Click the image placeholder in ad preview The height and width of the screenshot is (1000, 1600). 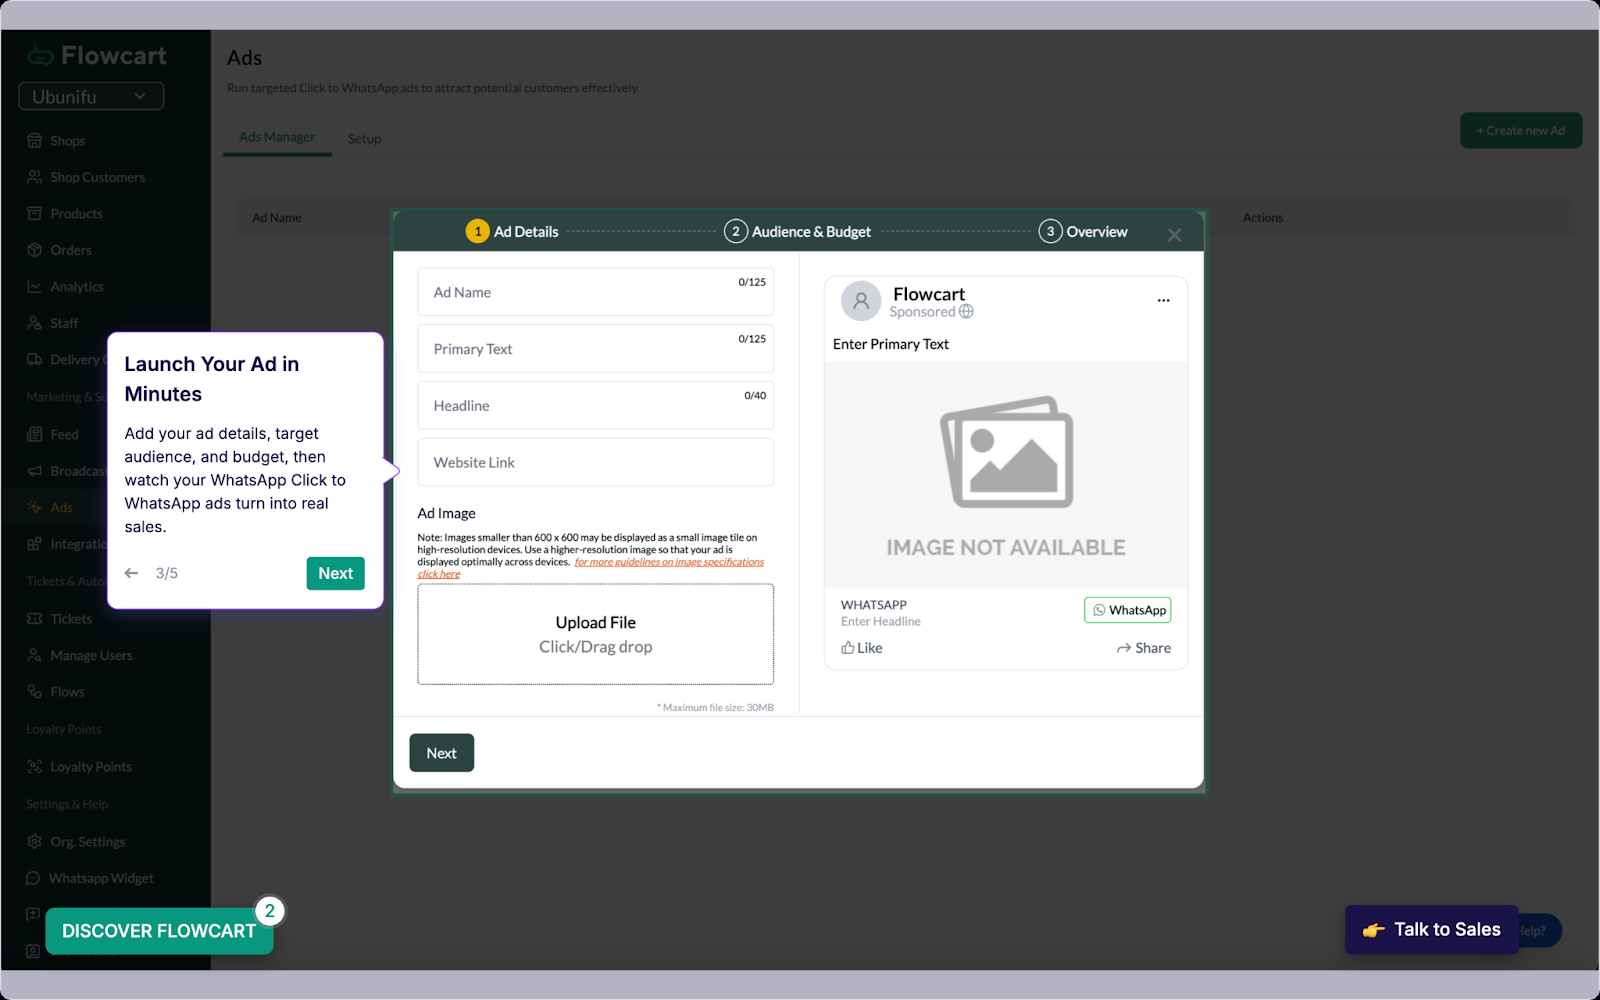[x=1006, y=475]
